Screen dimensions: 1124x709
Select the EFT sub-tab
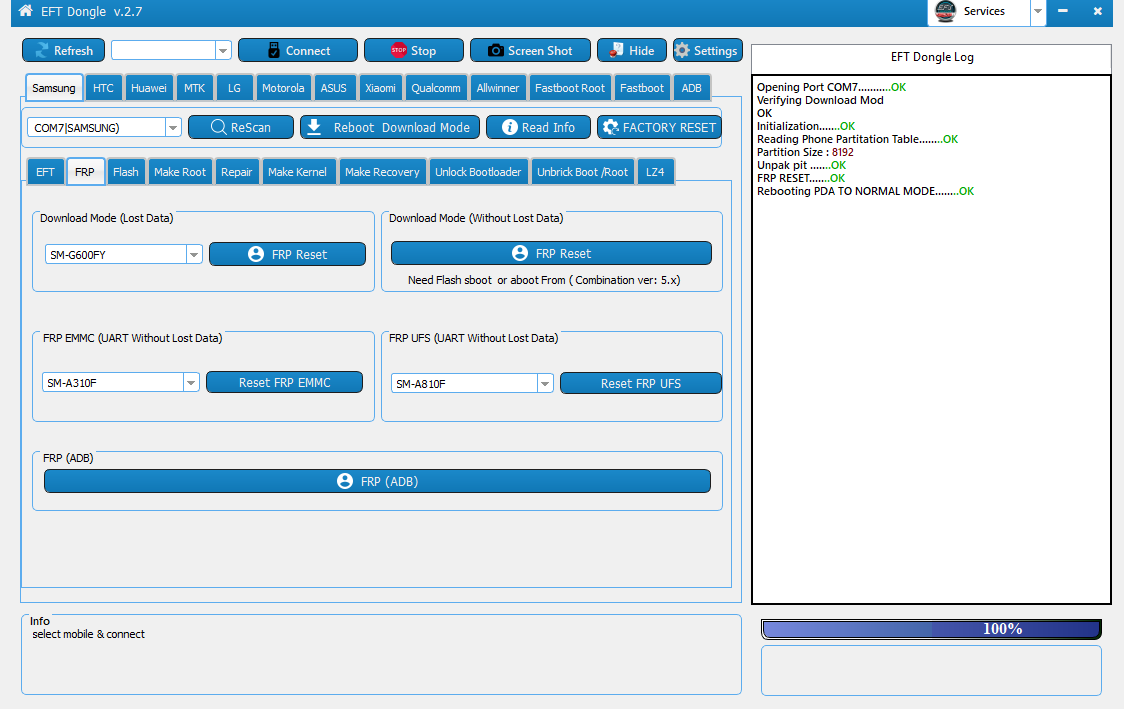(45, 172)
